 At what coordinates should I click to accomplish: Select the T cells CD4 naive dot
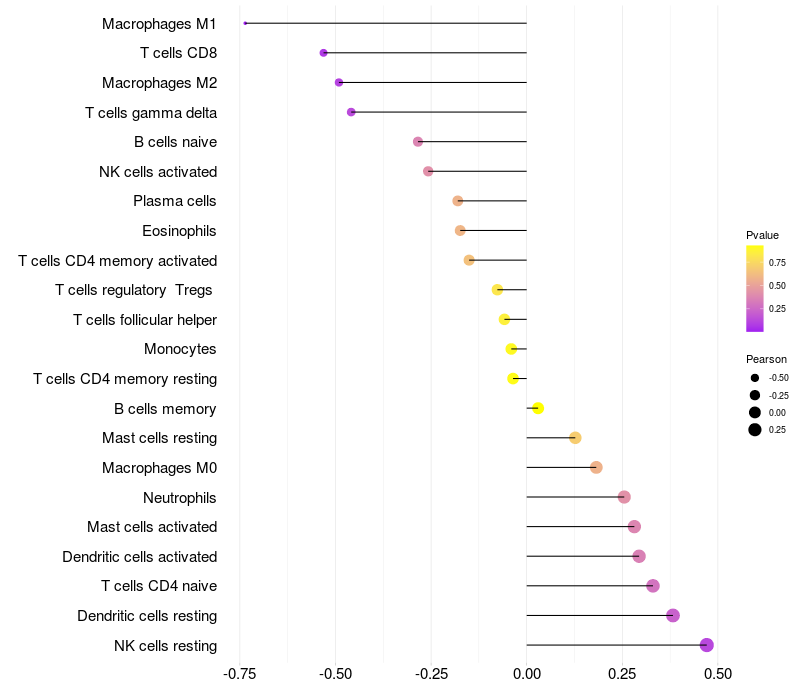[653, 586]
